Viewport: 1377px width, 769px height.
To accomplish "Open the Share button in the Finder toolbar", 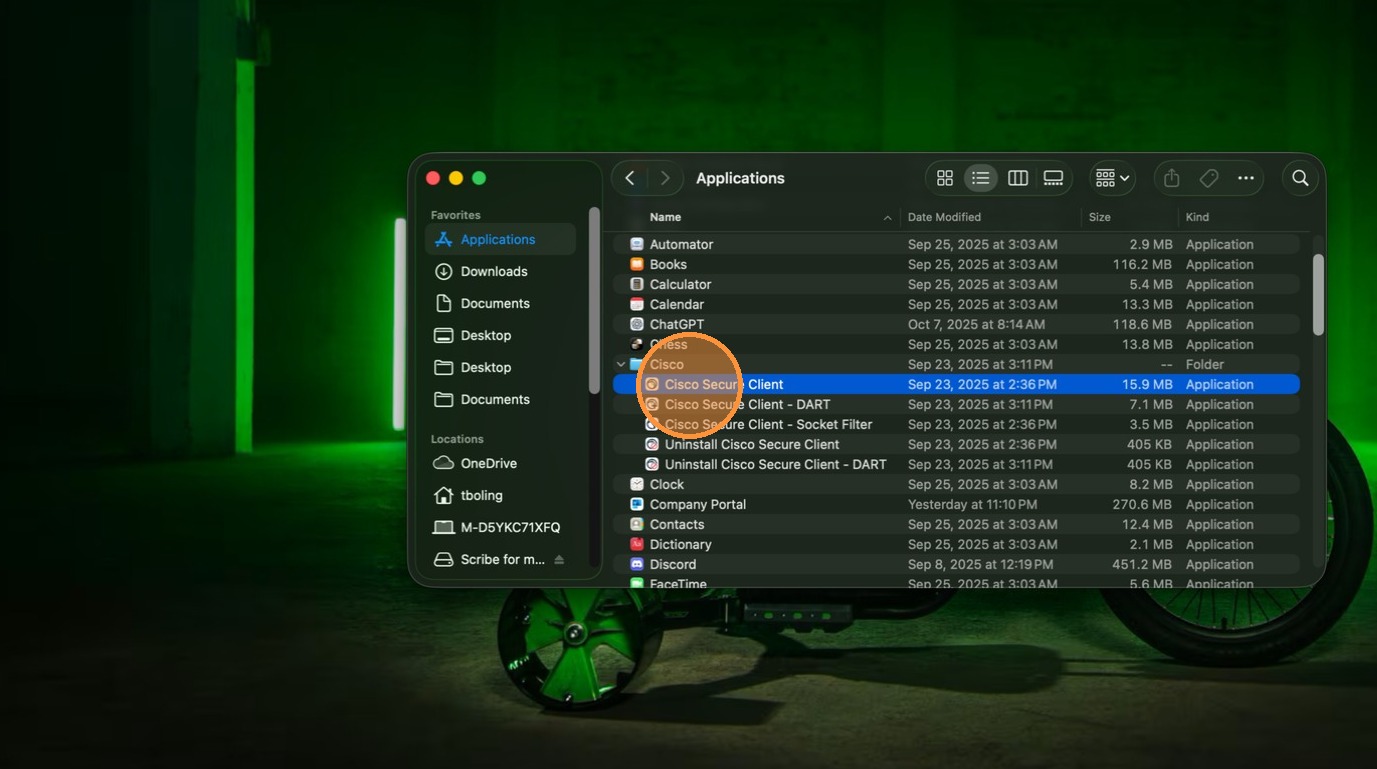I will [x=1172, y=178].
